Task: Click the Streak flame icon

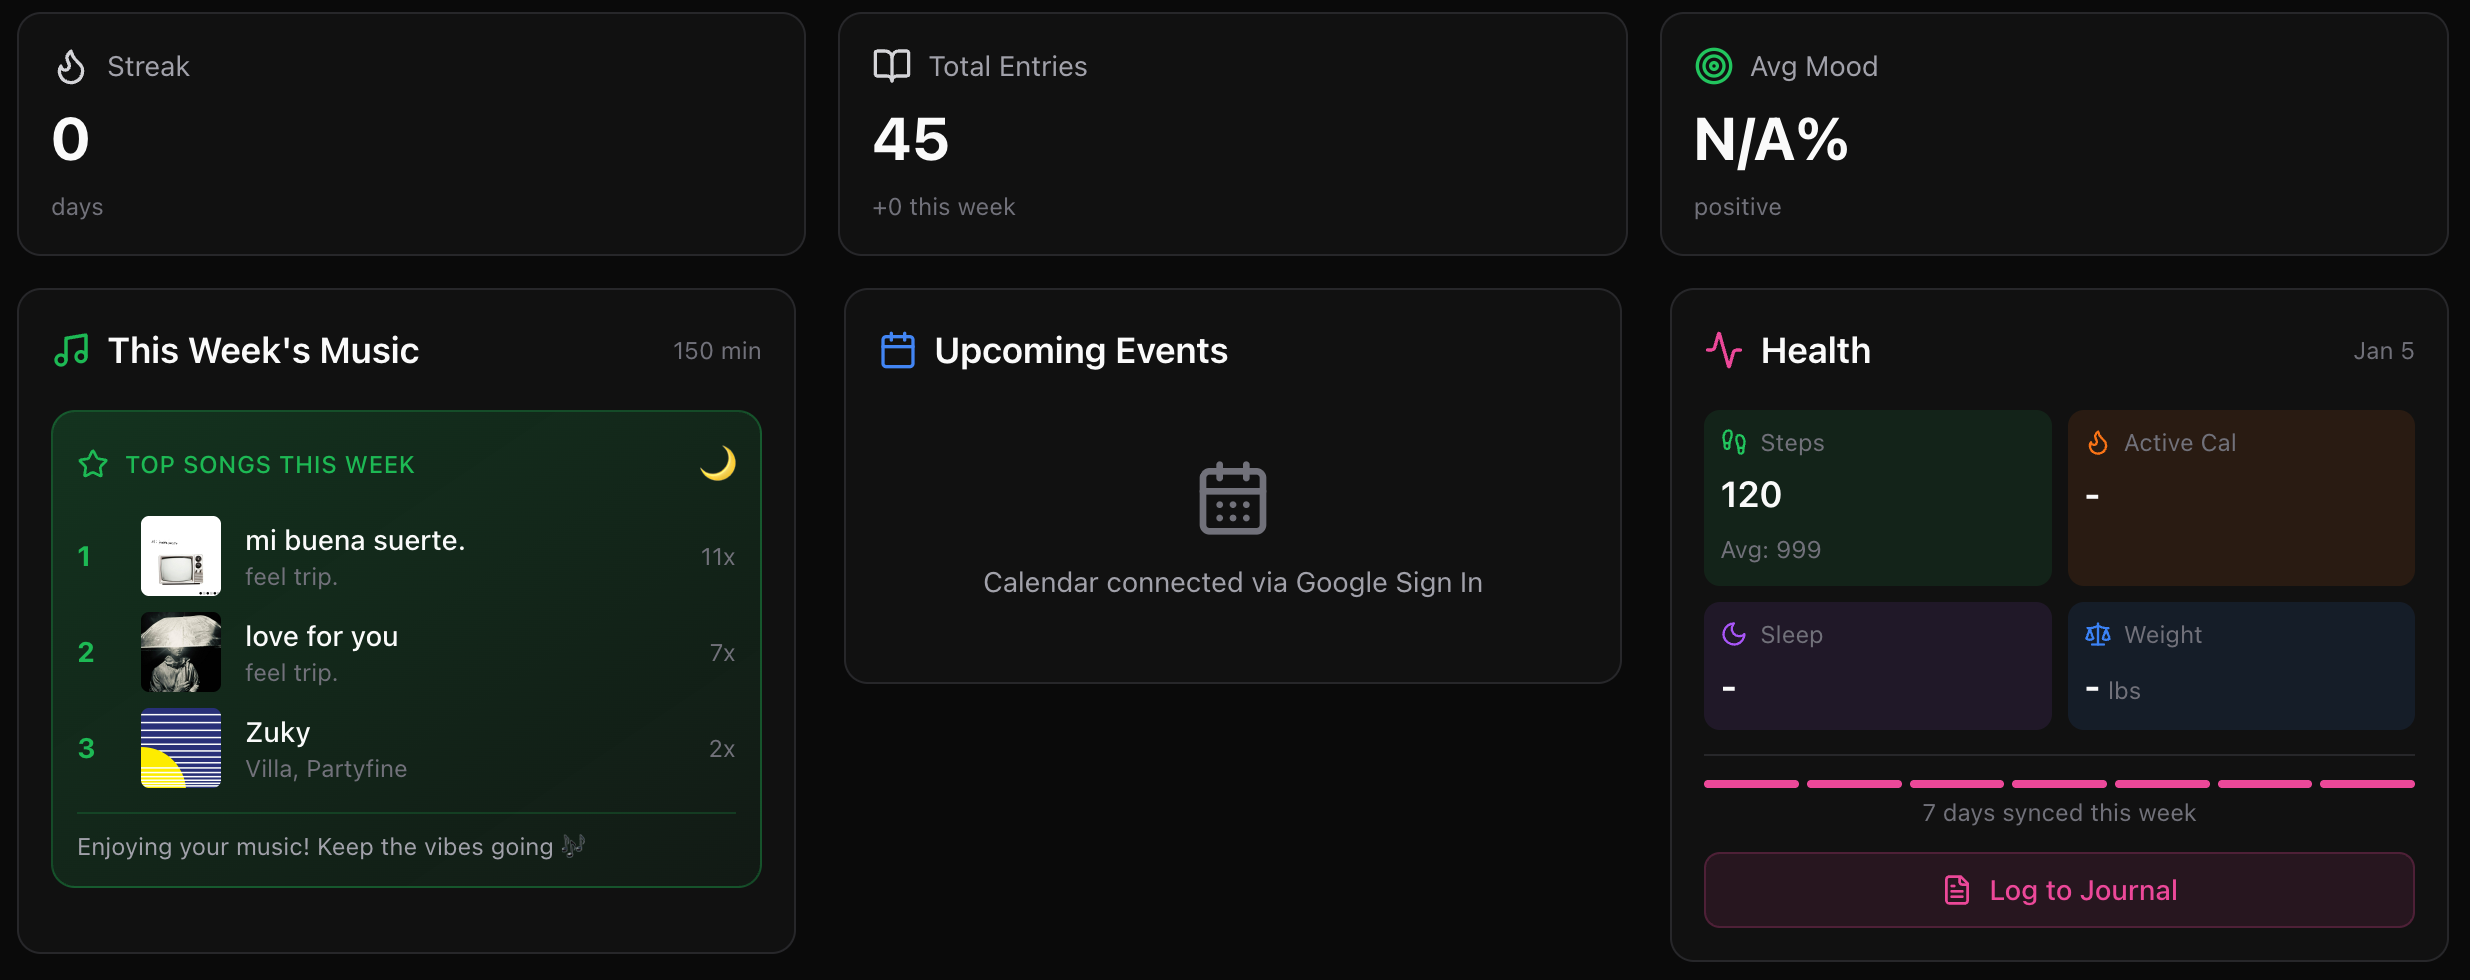Action: click(x=71, y=67)
